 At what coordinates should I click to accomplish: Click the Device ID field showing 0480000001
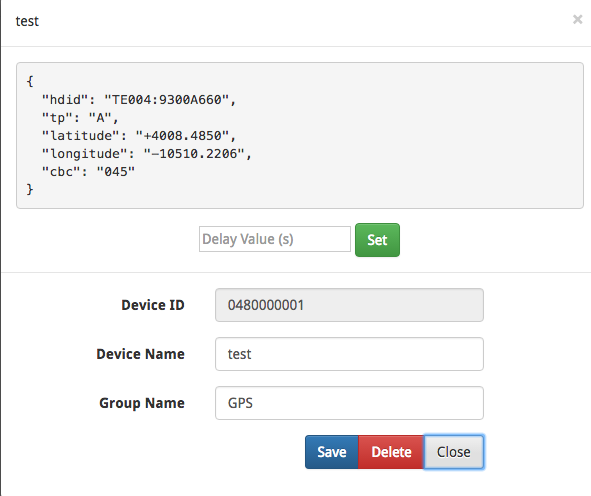coord(349,305)
